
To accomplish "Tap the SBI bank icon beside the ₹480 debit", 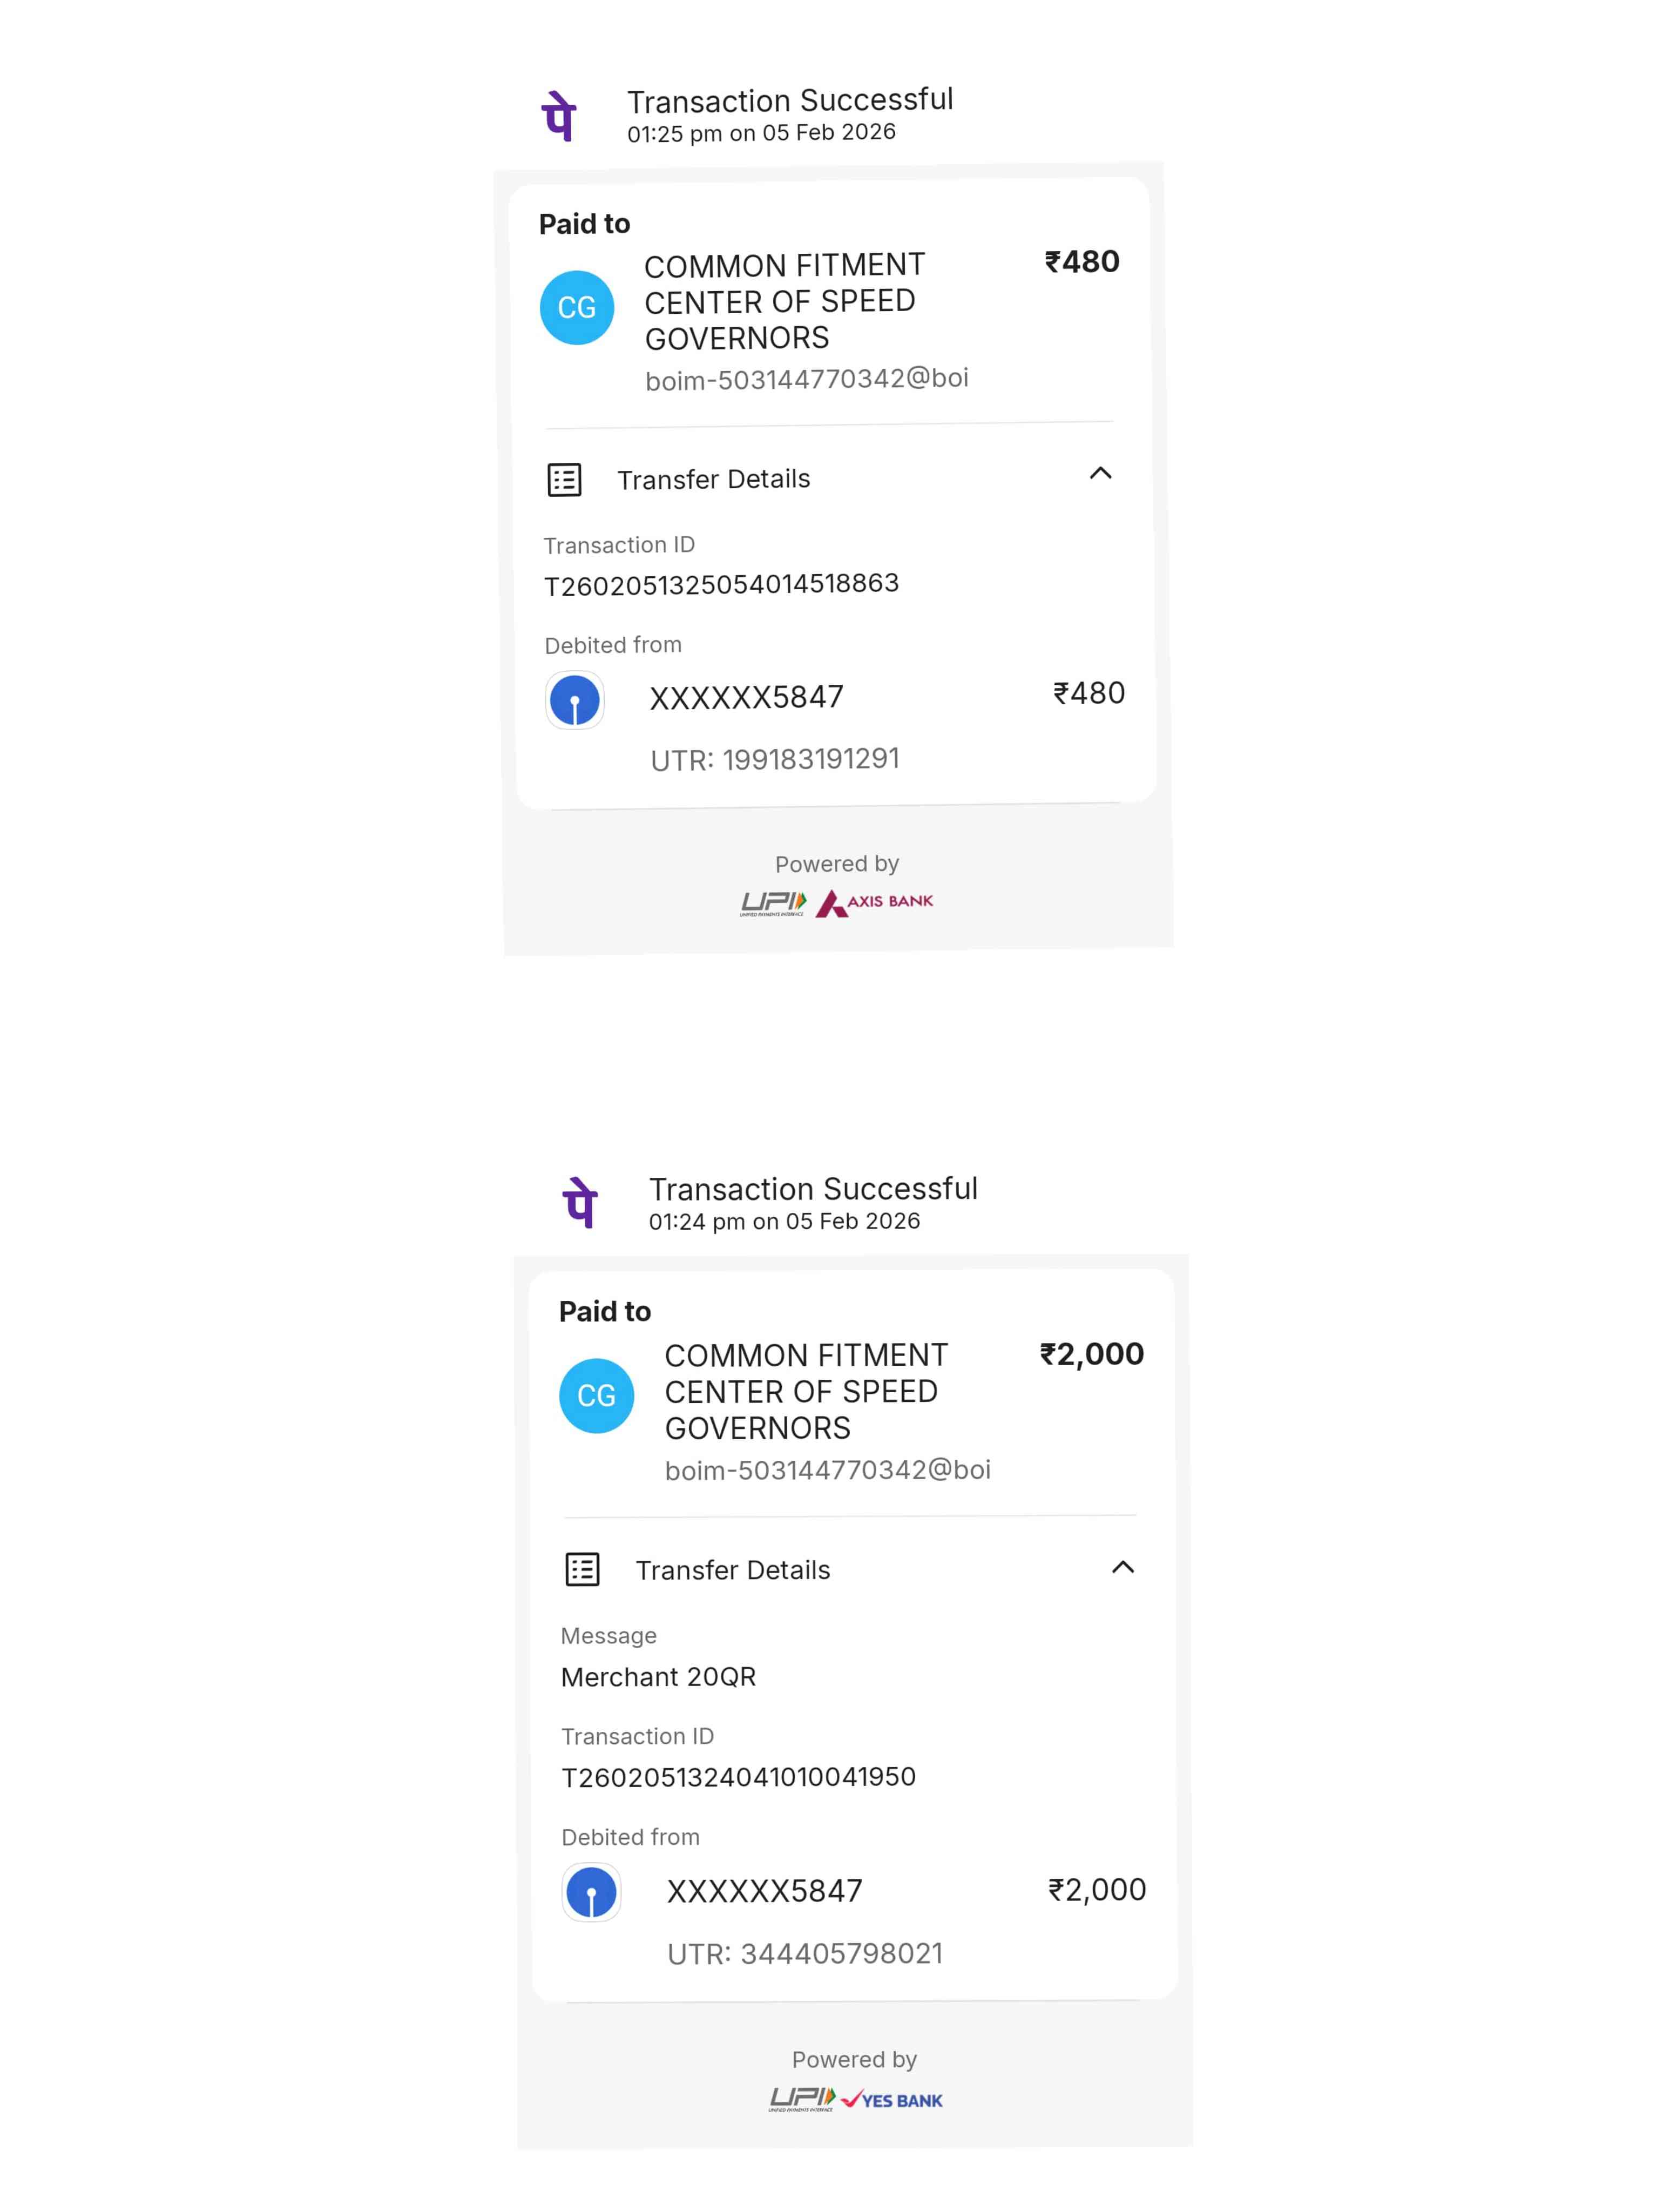I will coord(575,700).
